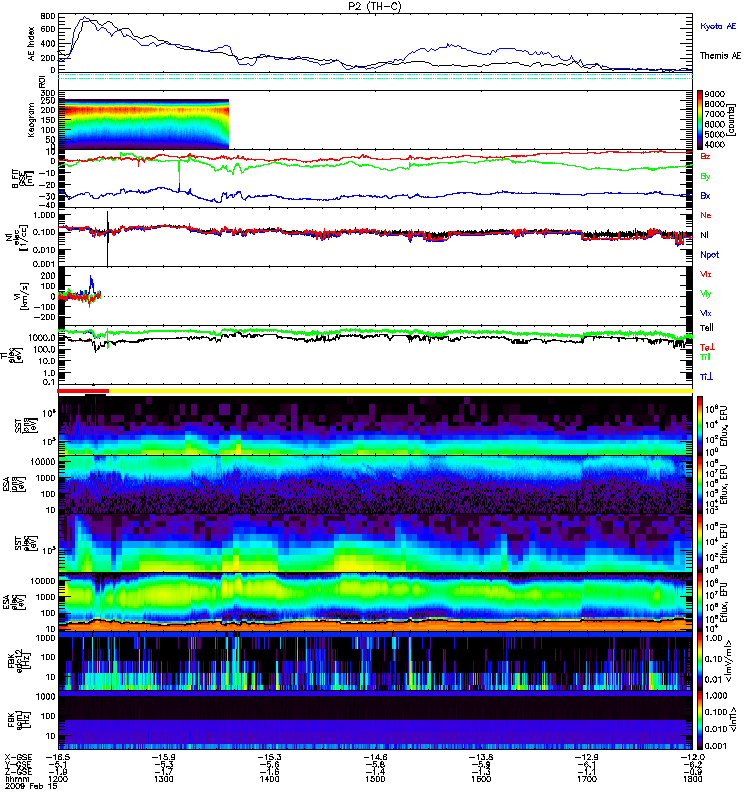The width and height of the screenshot is (750, 800).
Task: Click the Keogram counts color bar
Action: pyautogui.click(x=699, y=120)
